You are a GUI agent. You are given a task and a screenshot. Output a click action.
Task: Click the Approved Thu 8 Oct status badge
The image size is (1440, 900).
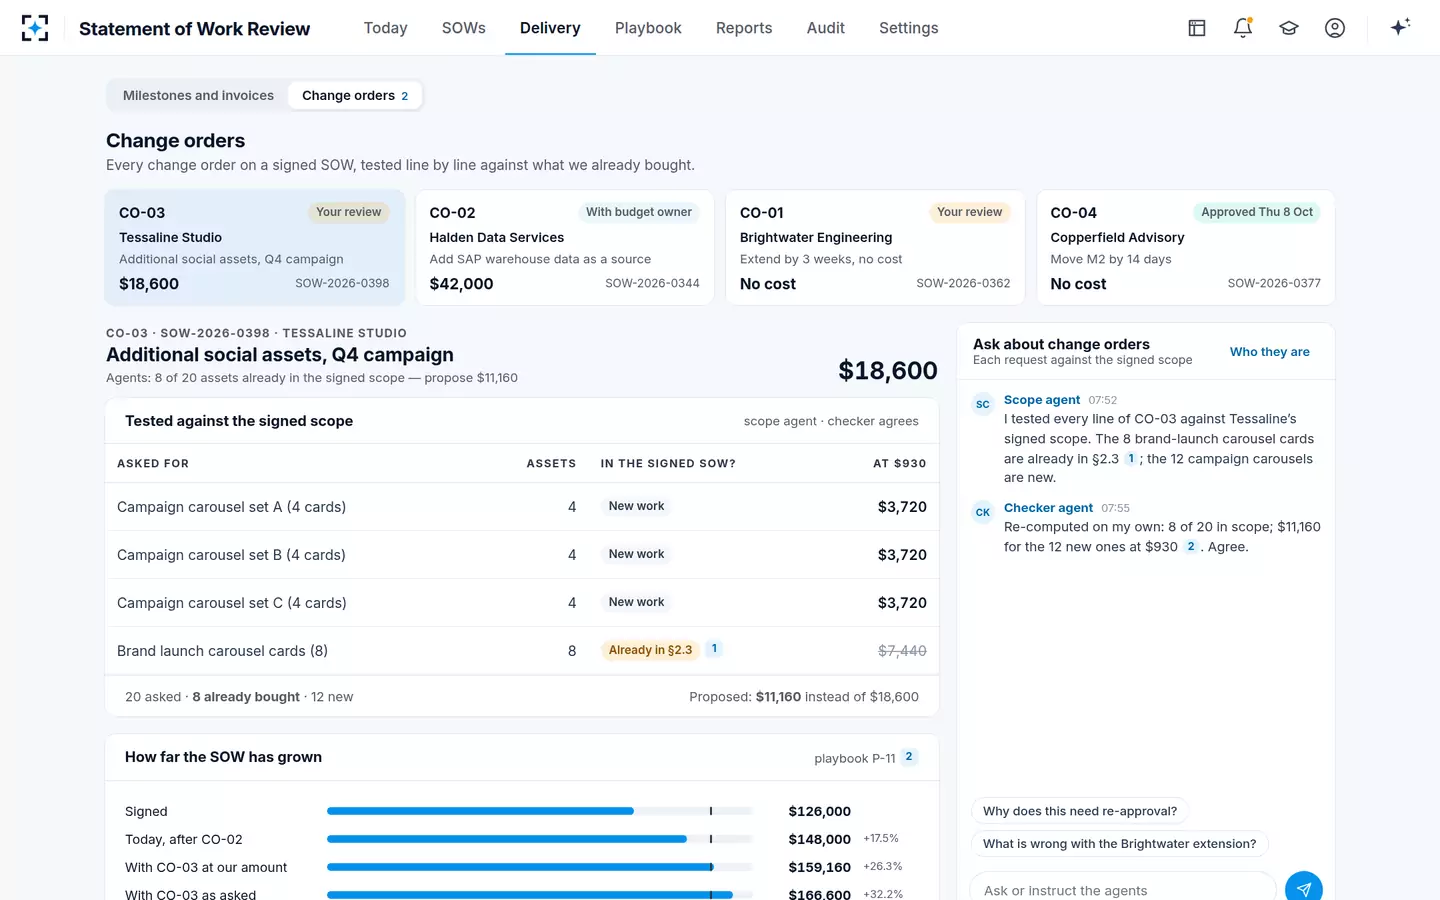click(1257, 212)
